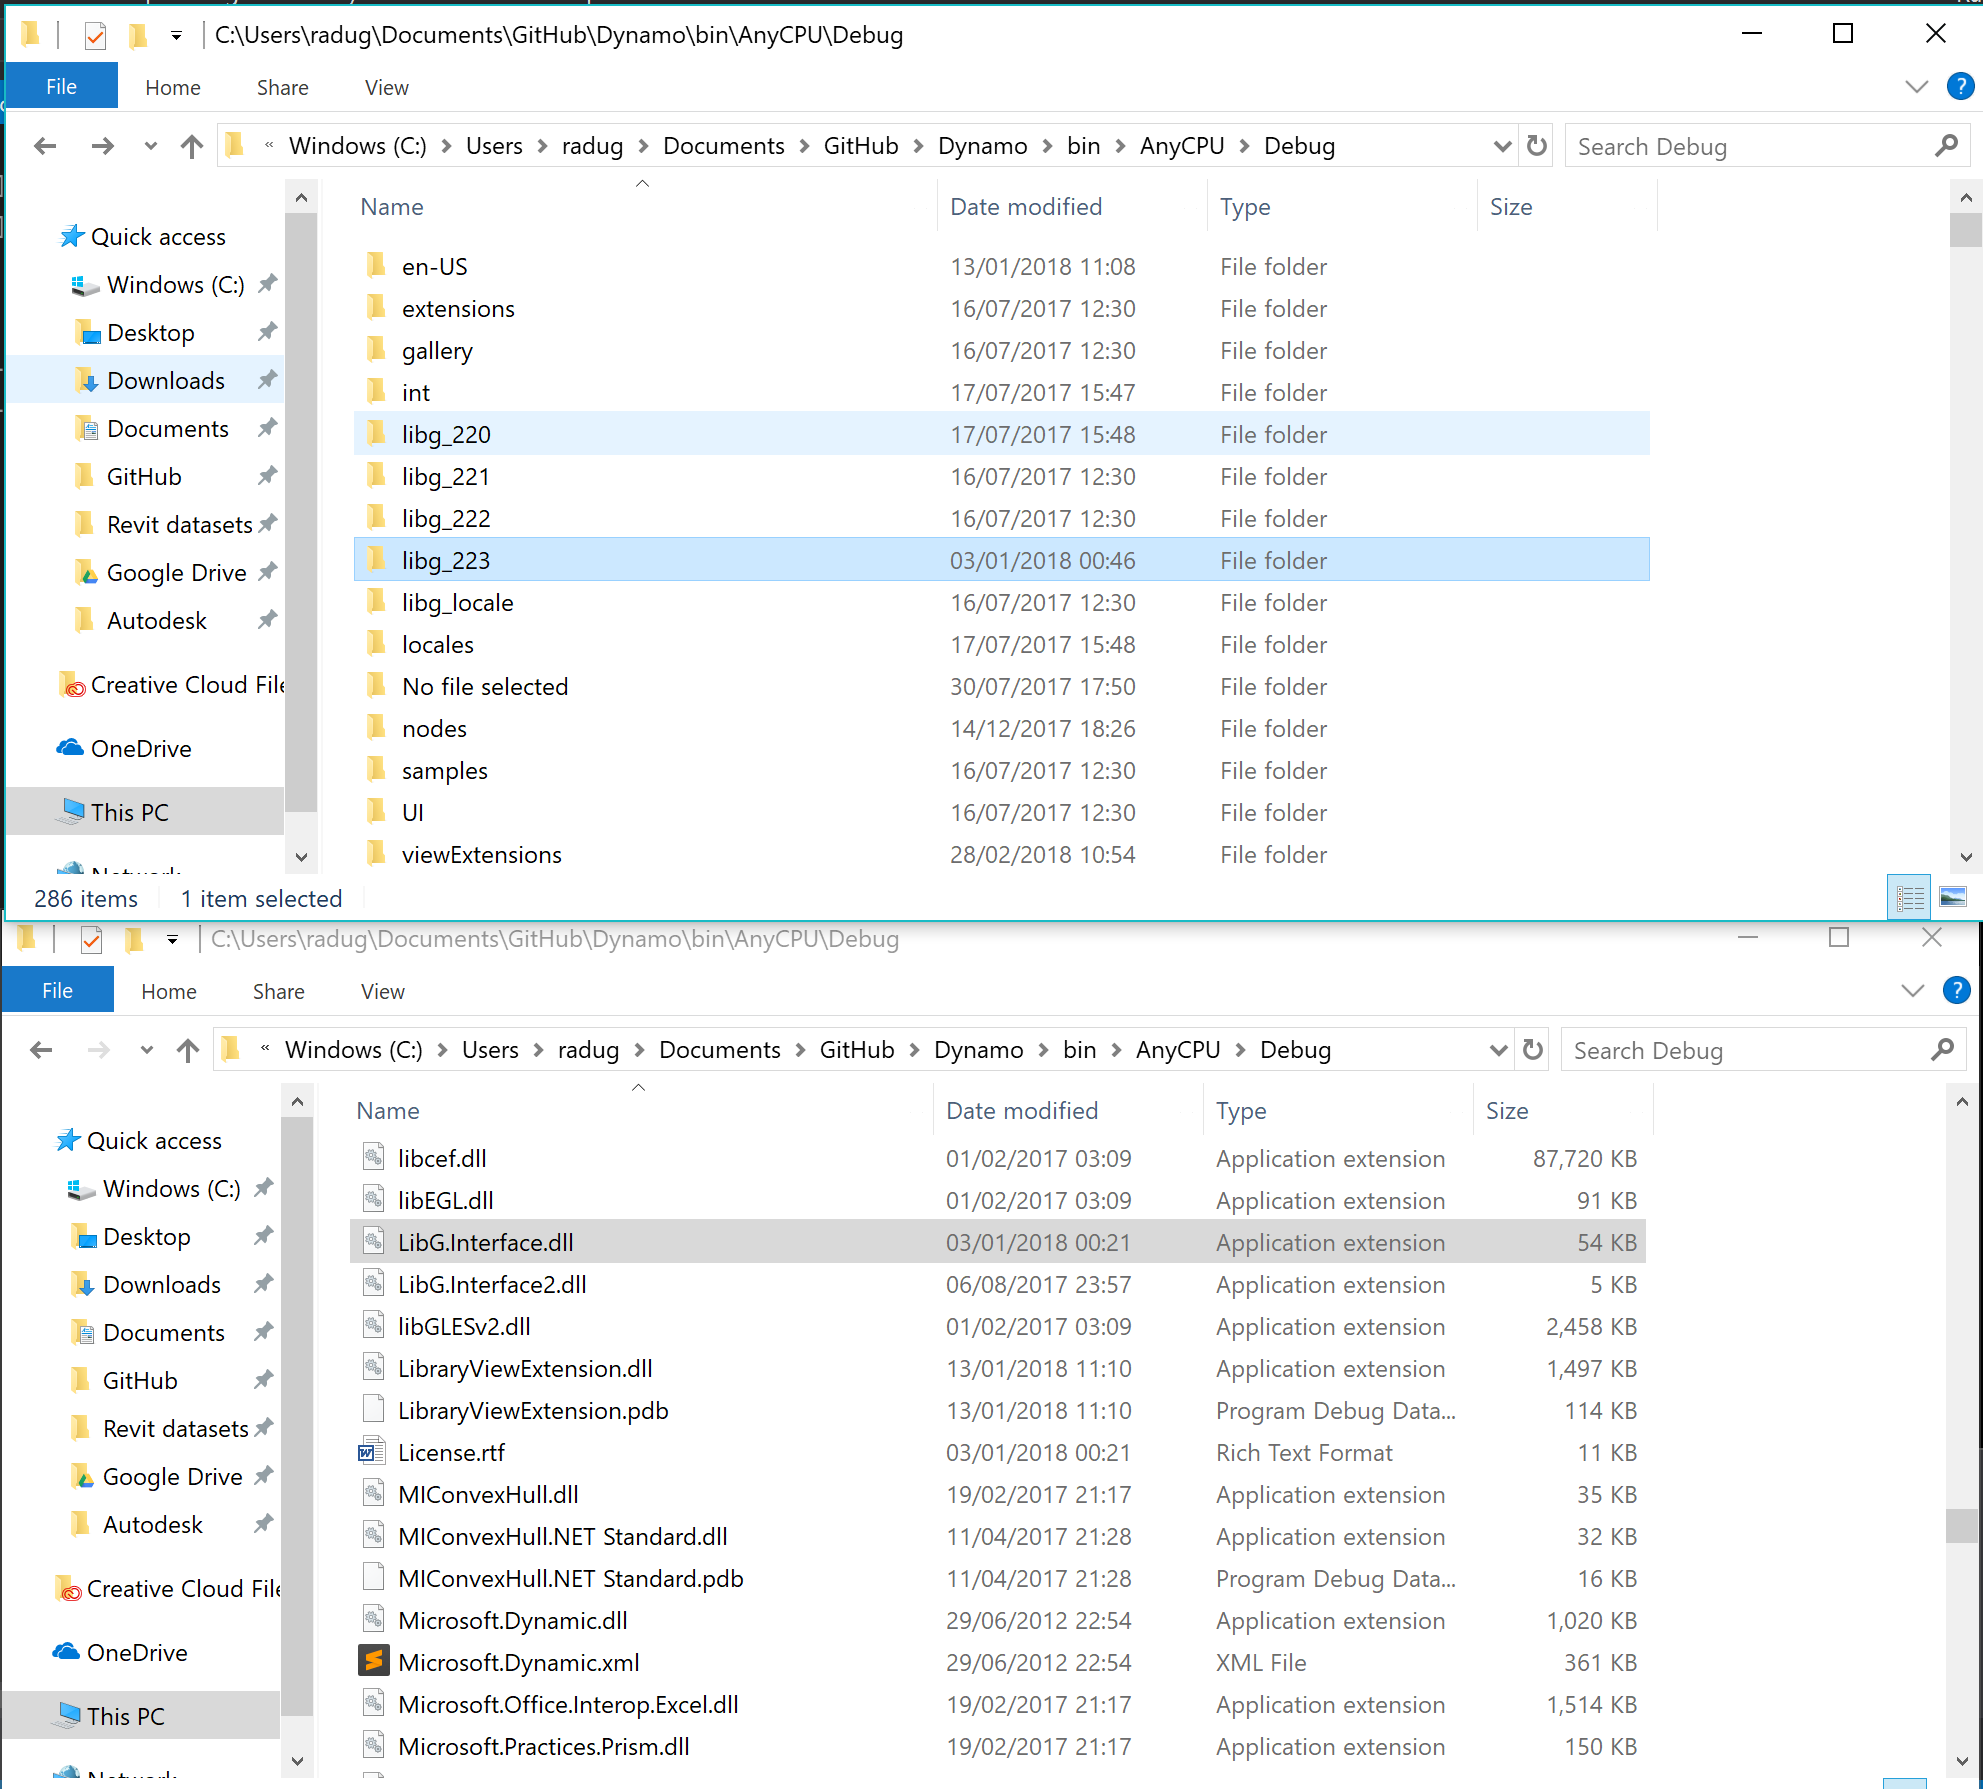Open quick access toolbar dropdown in bottom title bar
Viewport: 1983px width, 1789px height.
pyautogui.click(x=172, y=941)
